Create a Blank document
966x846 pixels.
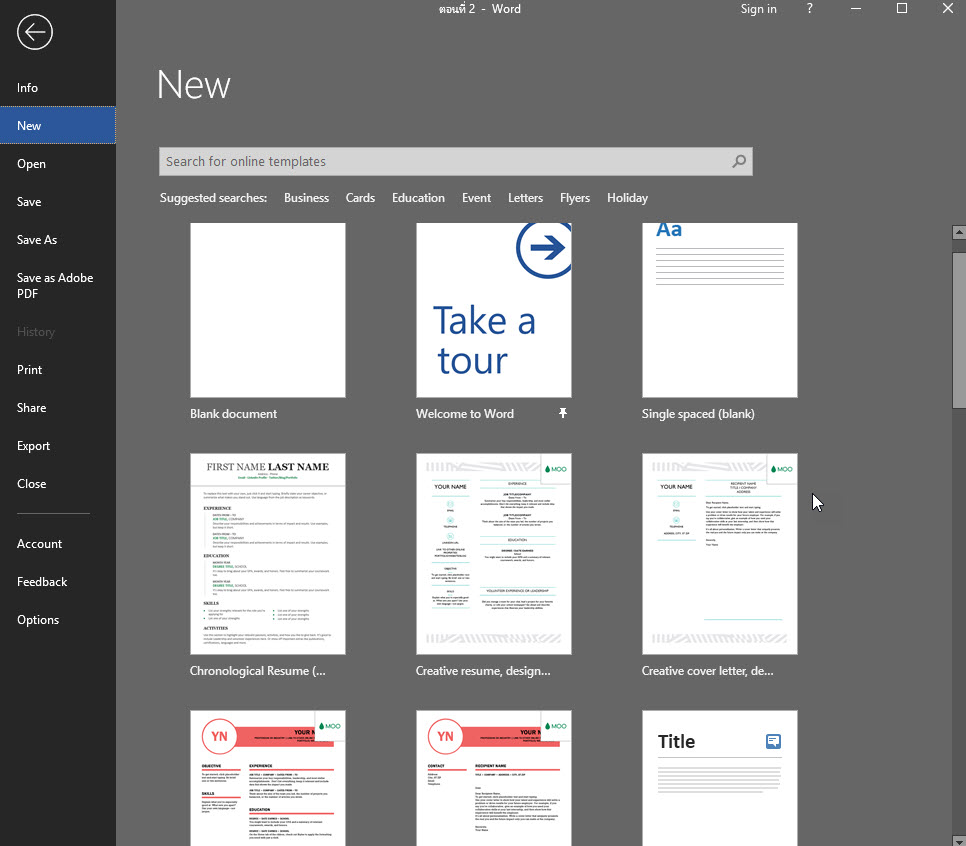[268, 310]
